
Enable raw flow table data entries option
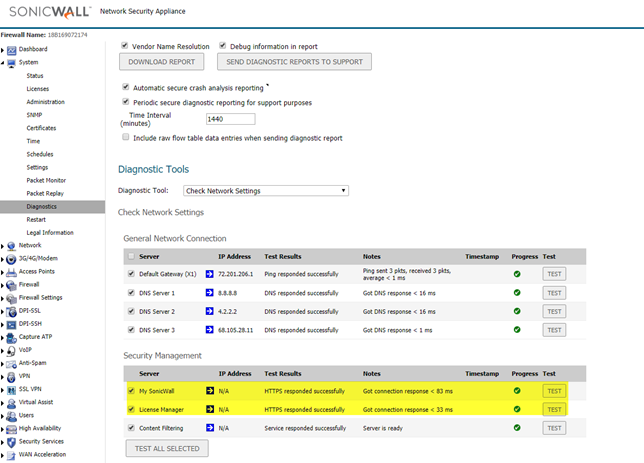coord(125,137)
